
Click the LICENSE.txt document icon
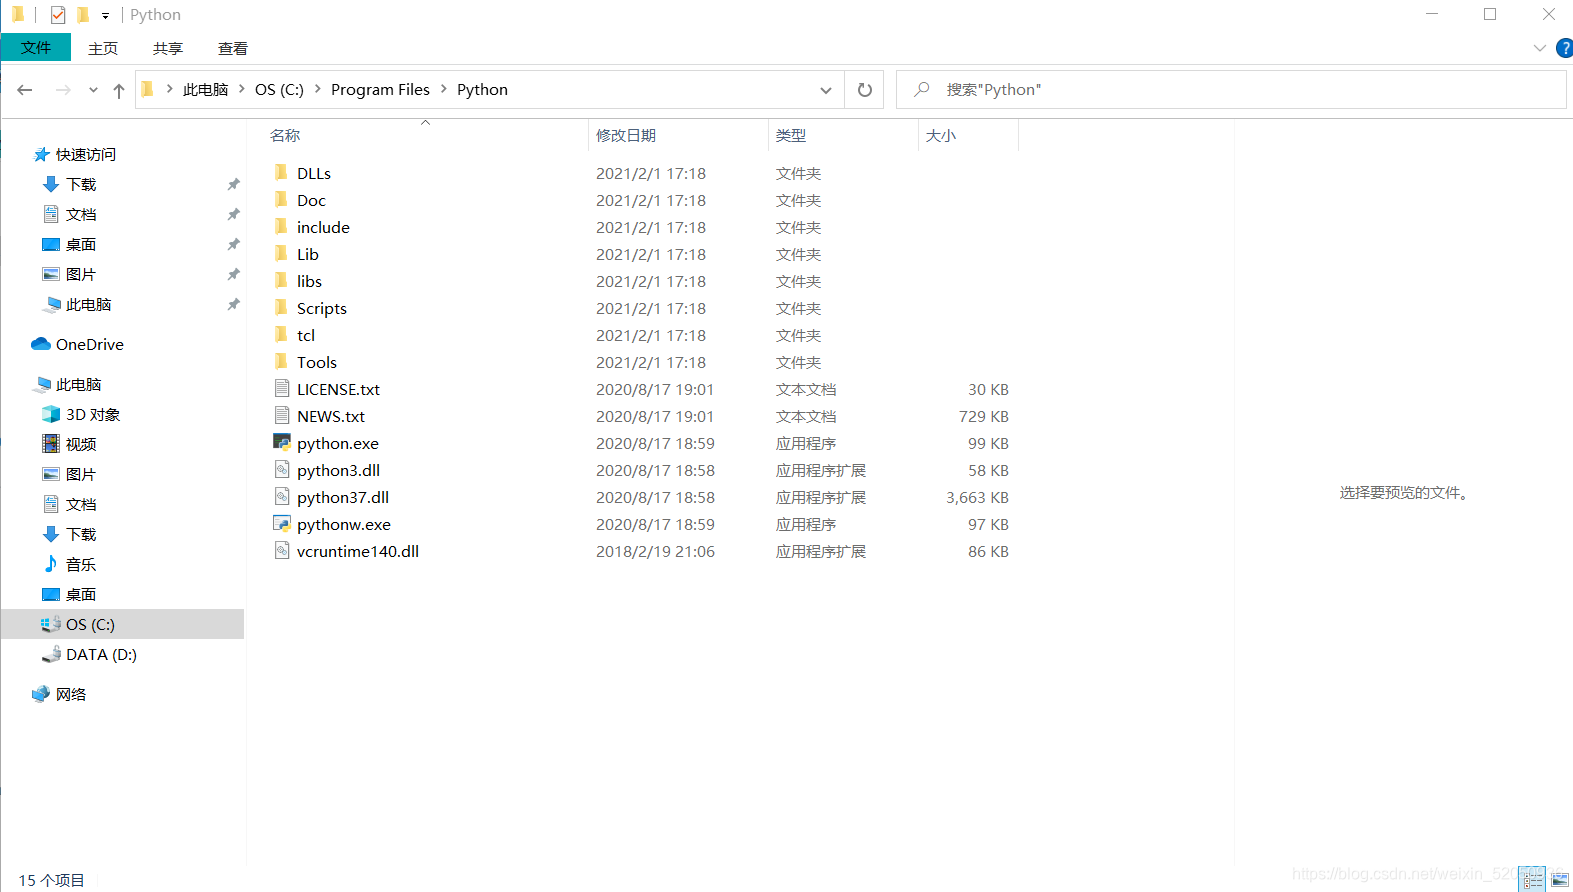point(282,388)
